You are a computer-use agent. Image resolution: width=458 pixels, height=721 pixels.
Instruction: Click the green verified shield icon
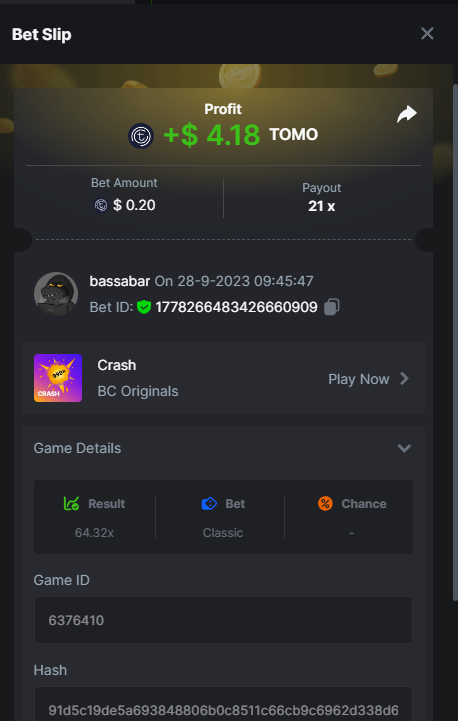coord(144,307)
